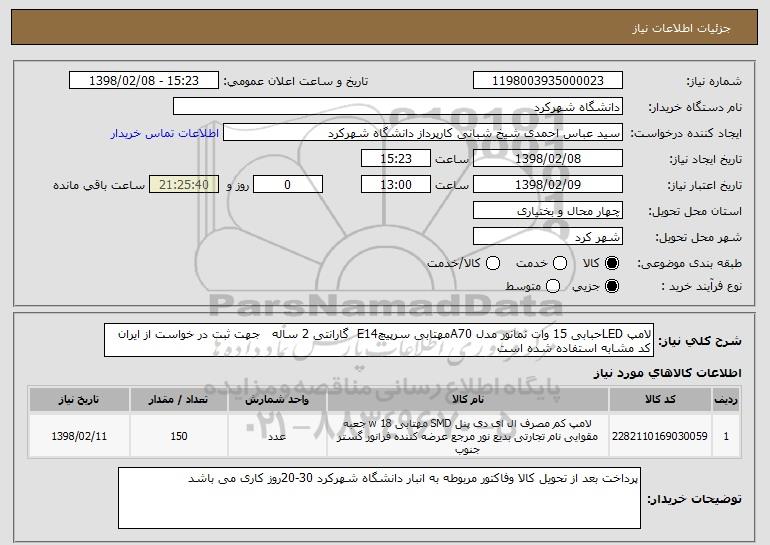The width and height of the screenshot is (770, 545).
Task: Click the validity time field 13:00
Action: (396, 185)
